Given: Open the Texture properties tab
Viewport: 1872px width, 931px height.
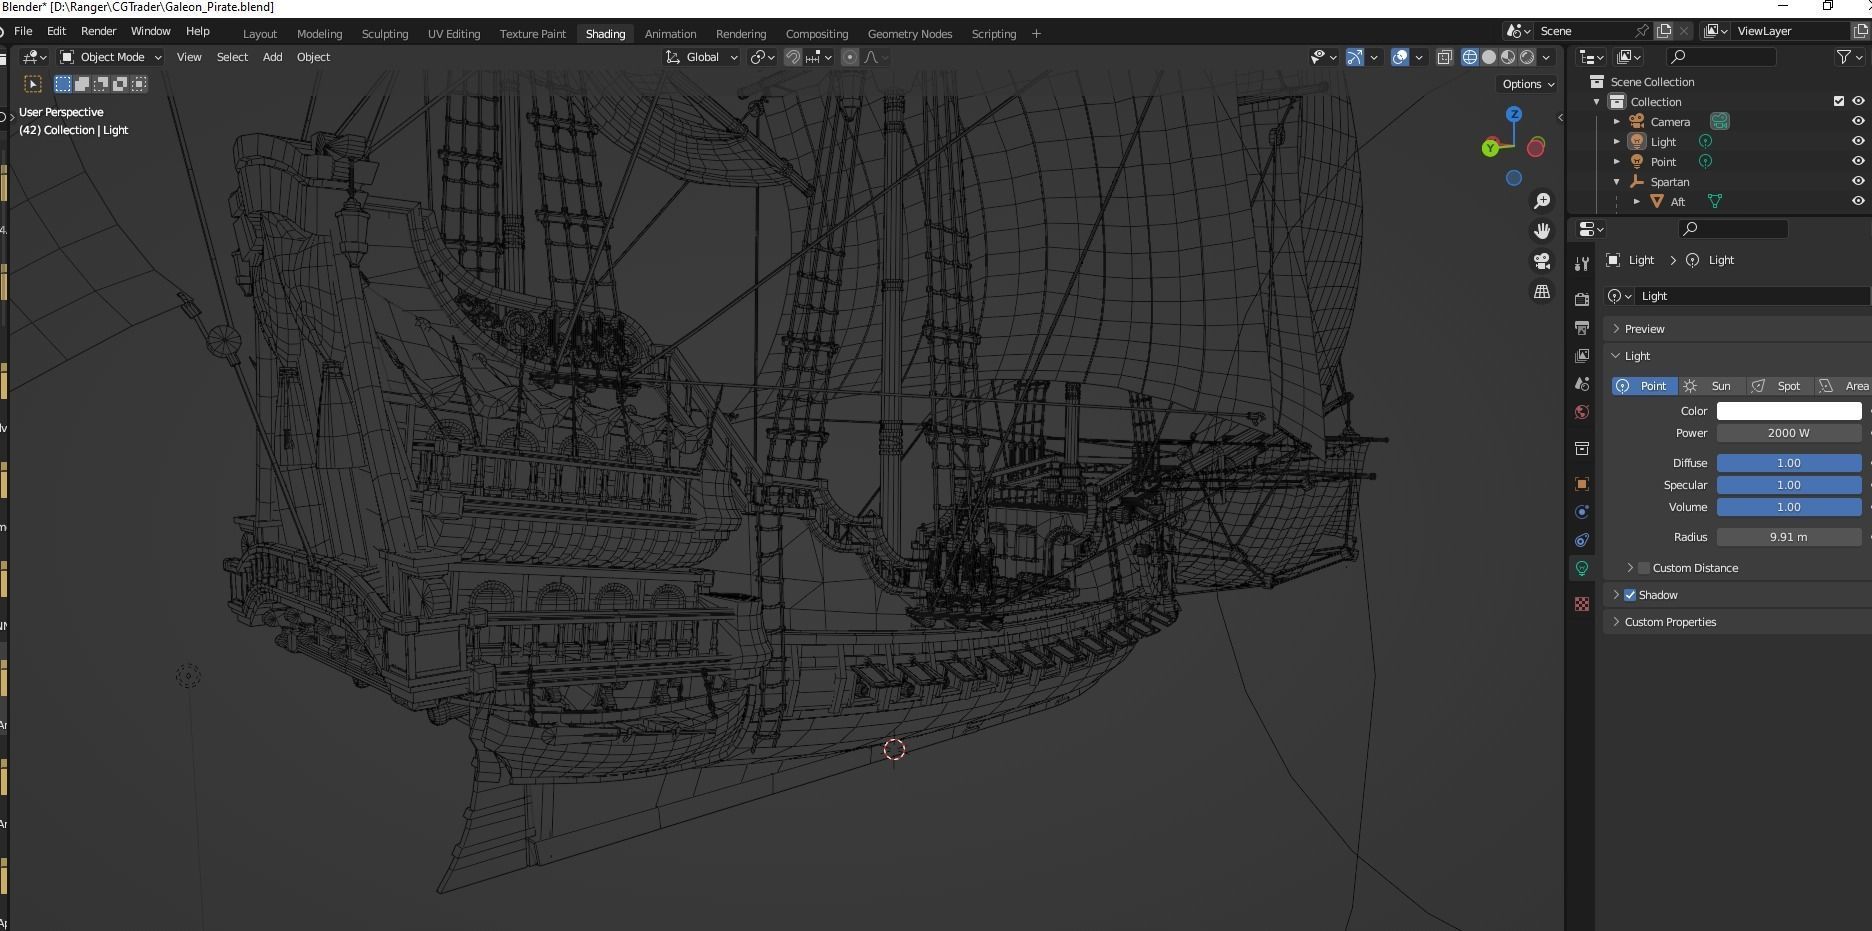Looking at the screenshot, I should [1581, 604].
